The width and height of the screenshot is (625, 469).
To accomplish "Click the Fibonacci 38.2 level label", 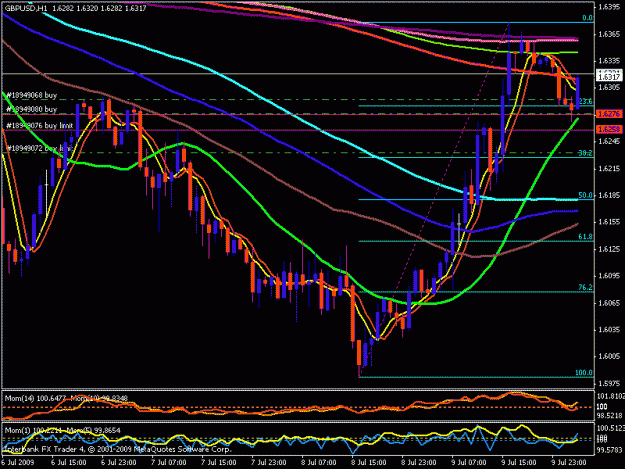I will tap(586, 153).
